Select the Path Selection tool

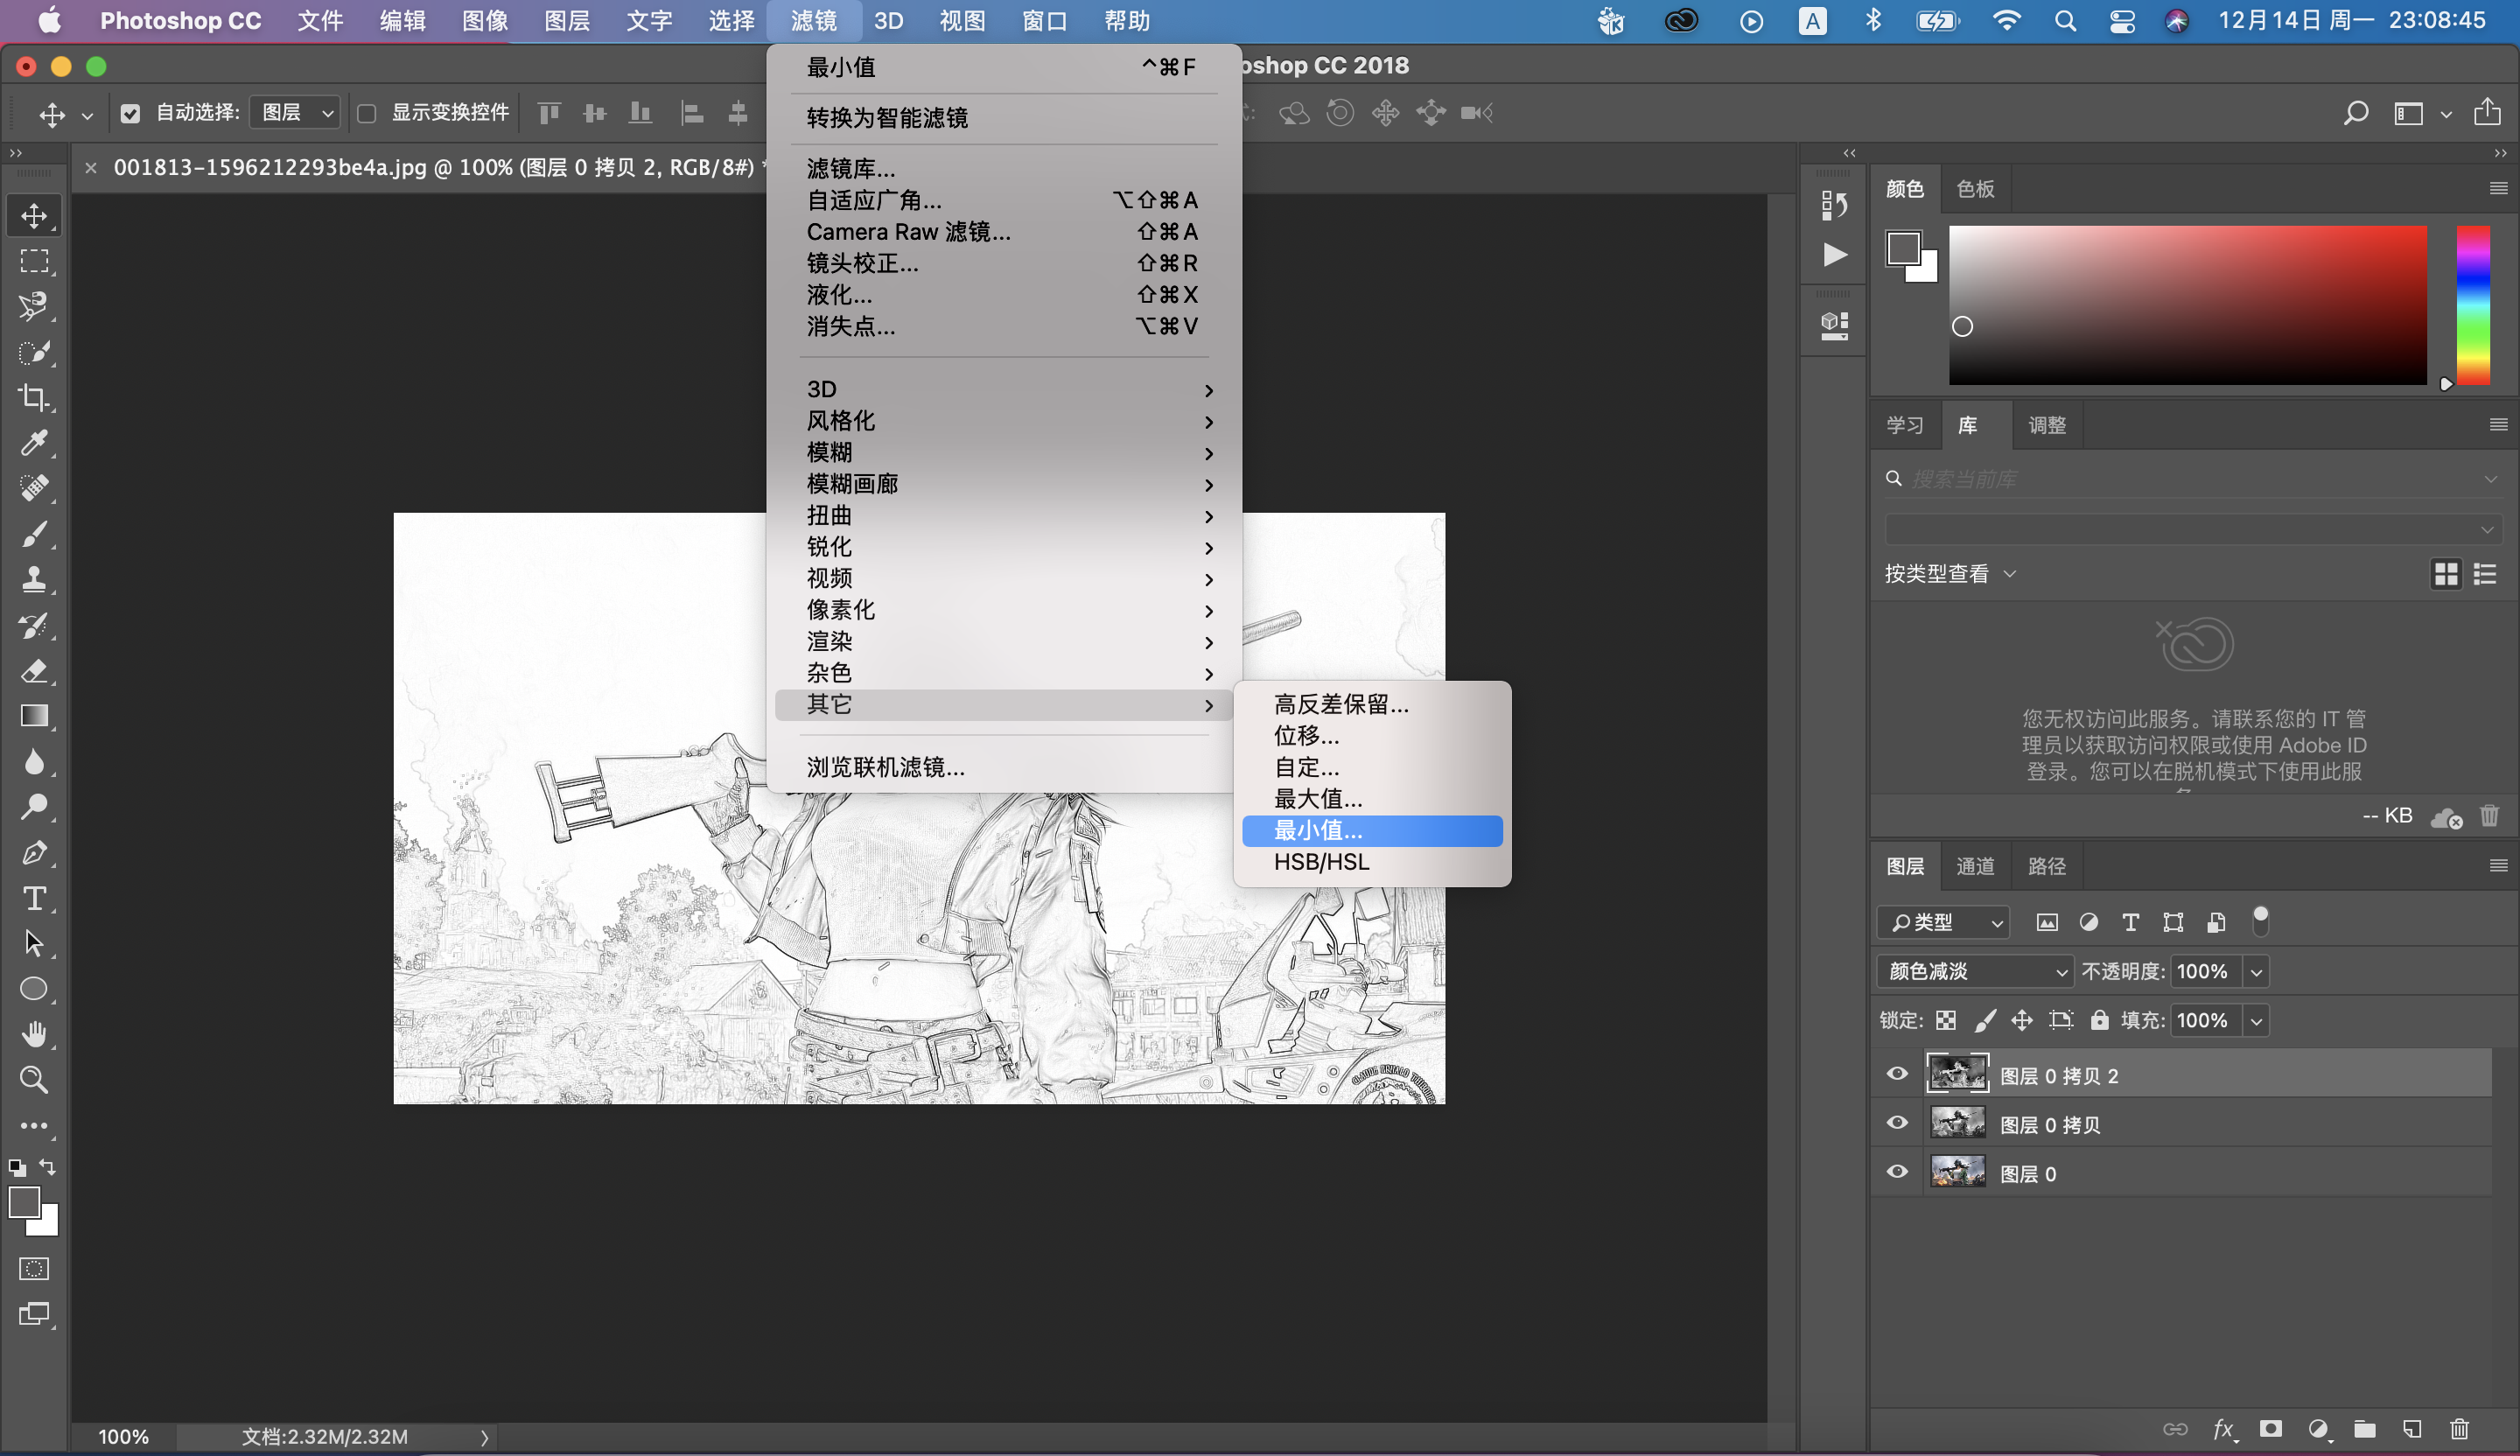point(34,943)
